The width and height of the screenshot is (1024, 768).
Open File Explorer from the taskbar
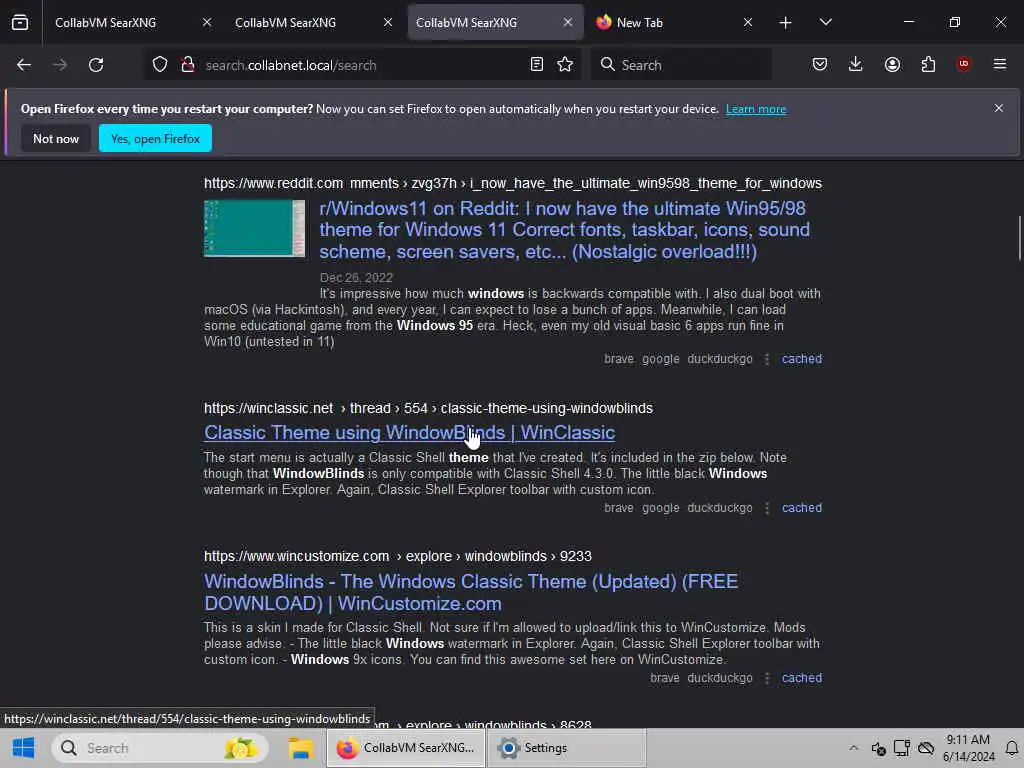301,748
